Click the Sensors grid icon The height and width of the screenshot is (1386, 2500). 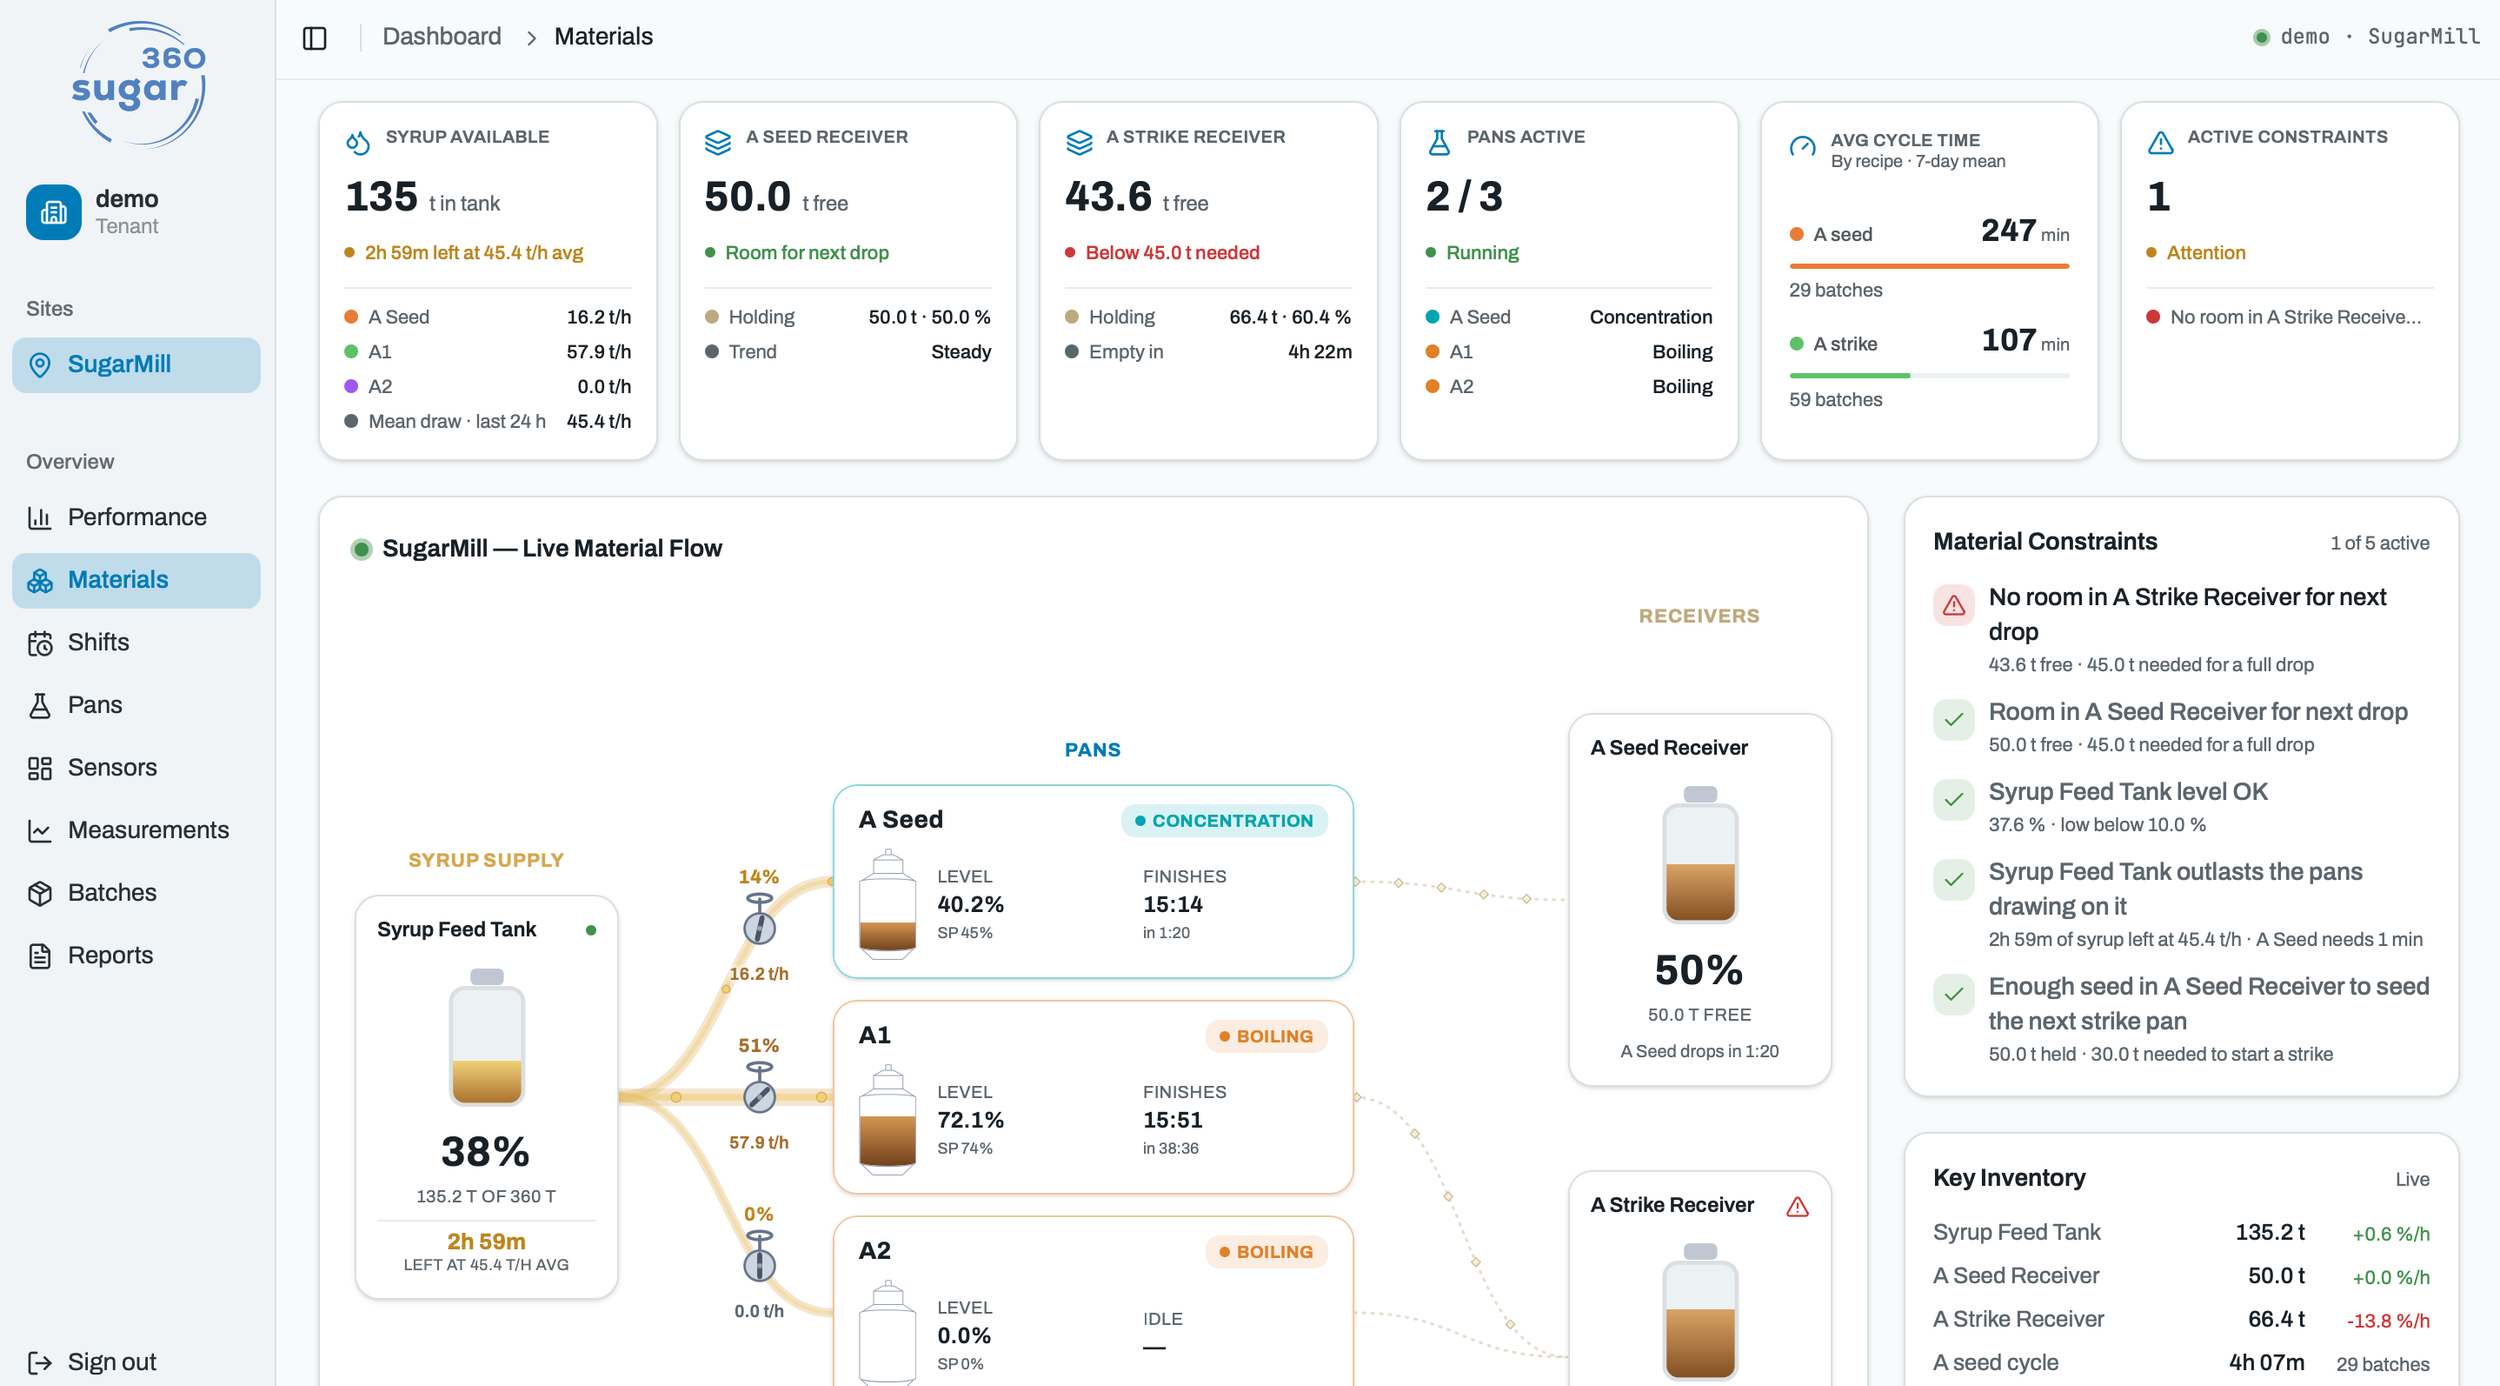40,768
